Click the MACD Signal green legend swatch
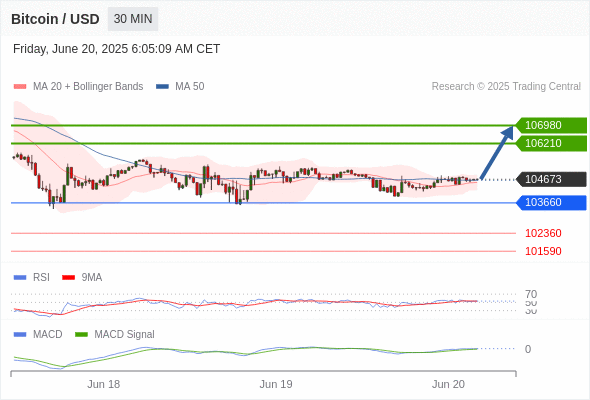The image size is (590, 400). coord(81,334)
